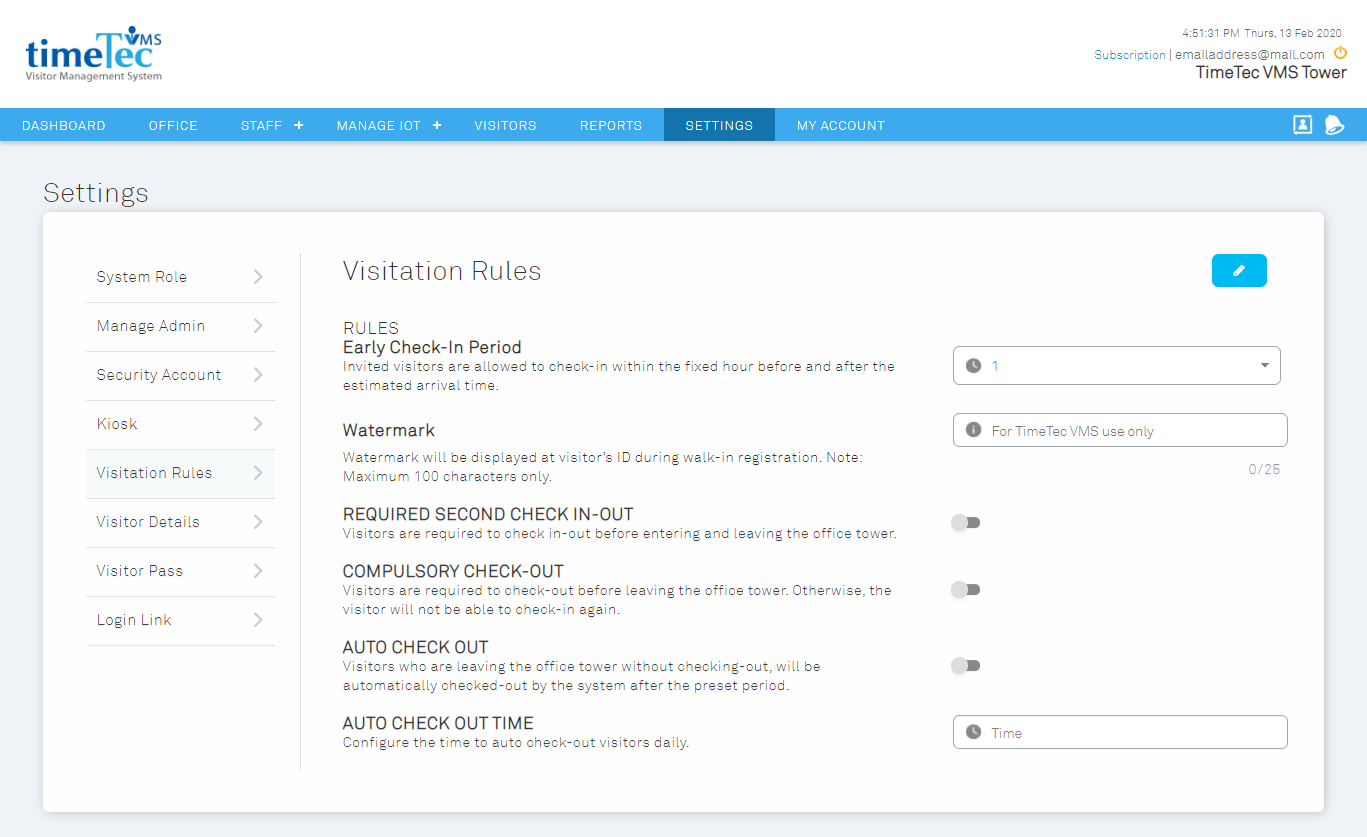Click the Subscription link

pos(1130,55)
